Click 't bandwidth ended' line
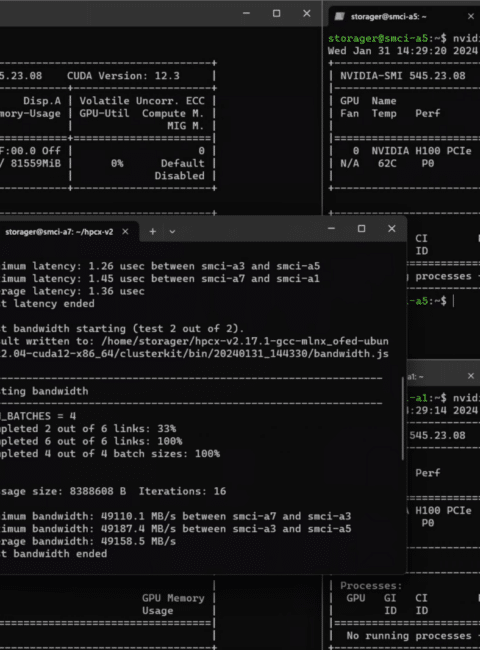The height and width of the screenshot is (650, 480). click(x=53, y=554)
